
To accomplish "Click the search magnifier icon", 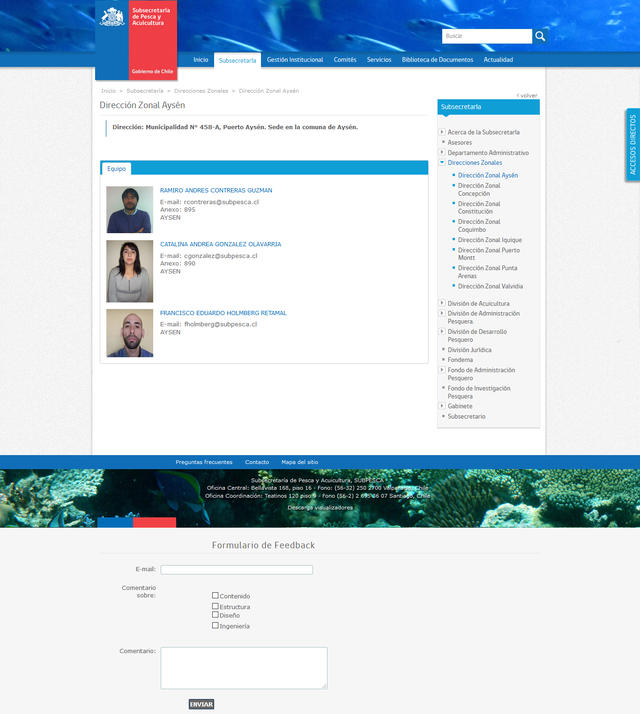I will [x=540, y=36].
